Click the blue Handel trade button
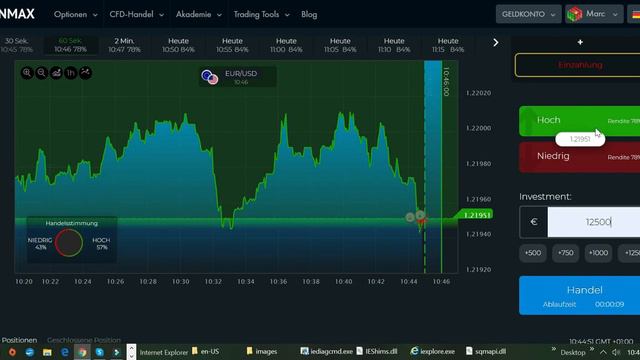 [x=580, y=296]
